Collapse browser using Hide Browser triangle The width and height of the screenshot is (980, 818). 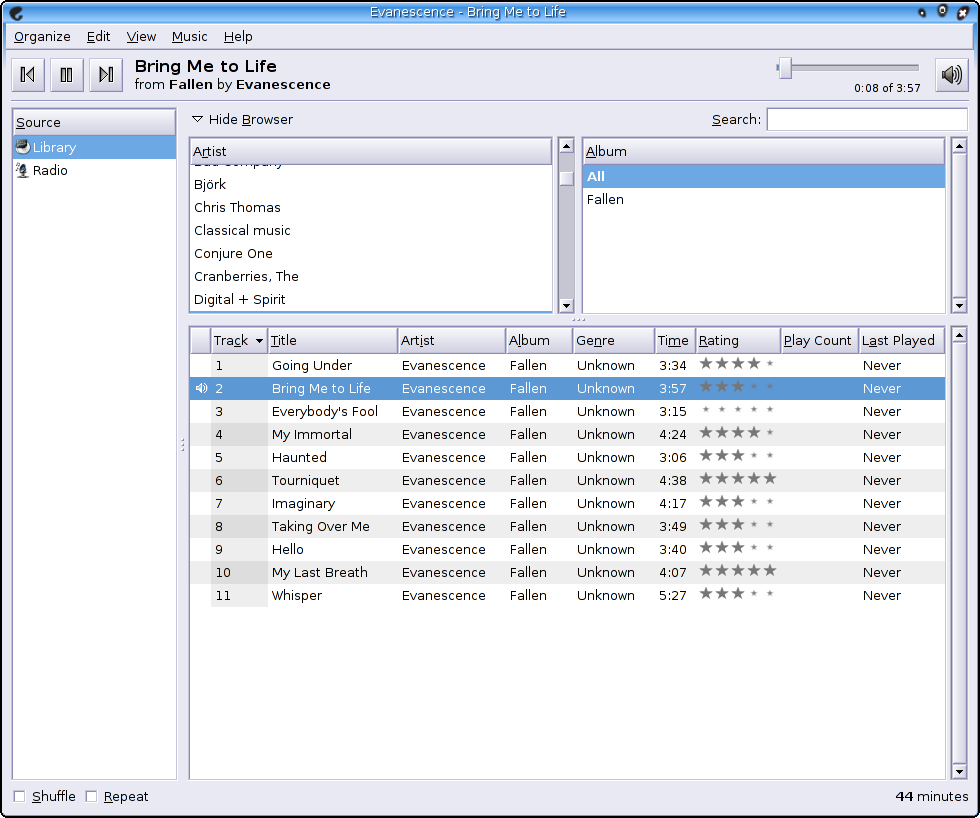click(197, 119)
